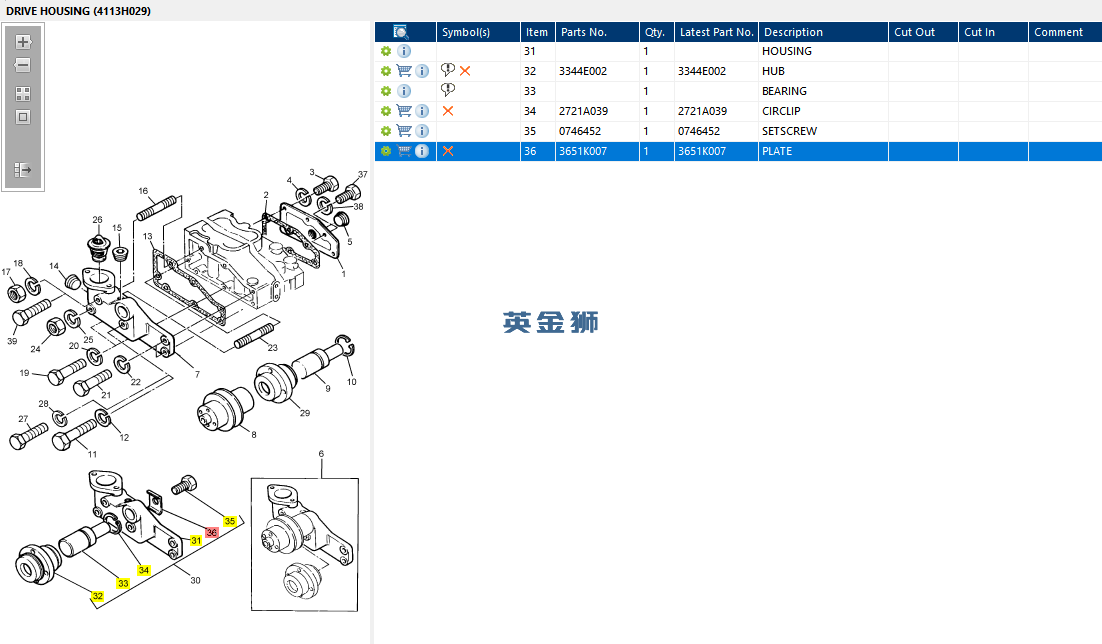Add the HUB 3344E002 to cart
This screenshot has width=1102, height=644.
(404, 71)
